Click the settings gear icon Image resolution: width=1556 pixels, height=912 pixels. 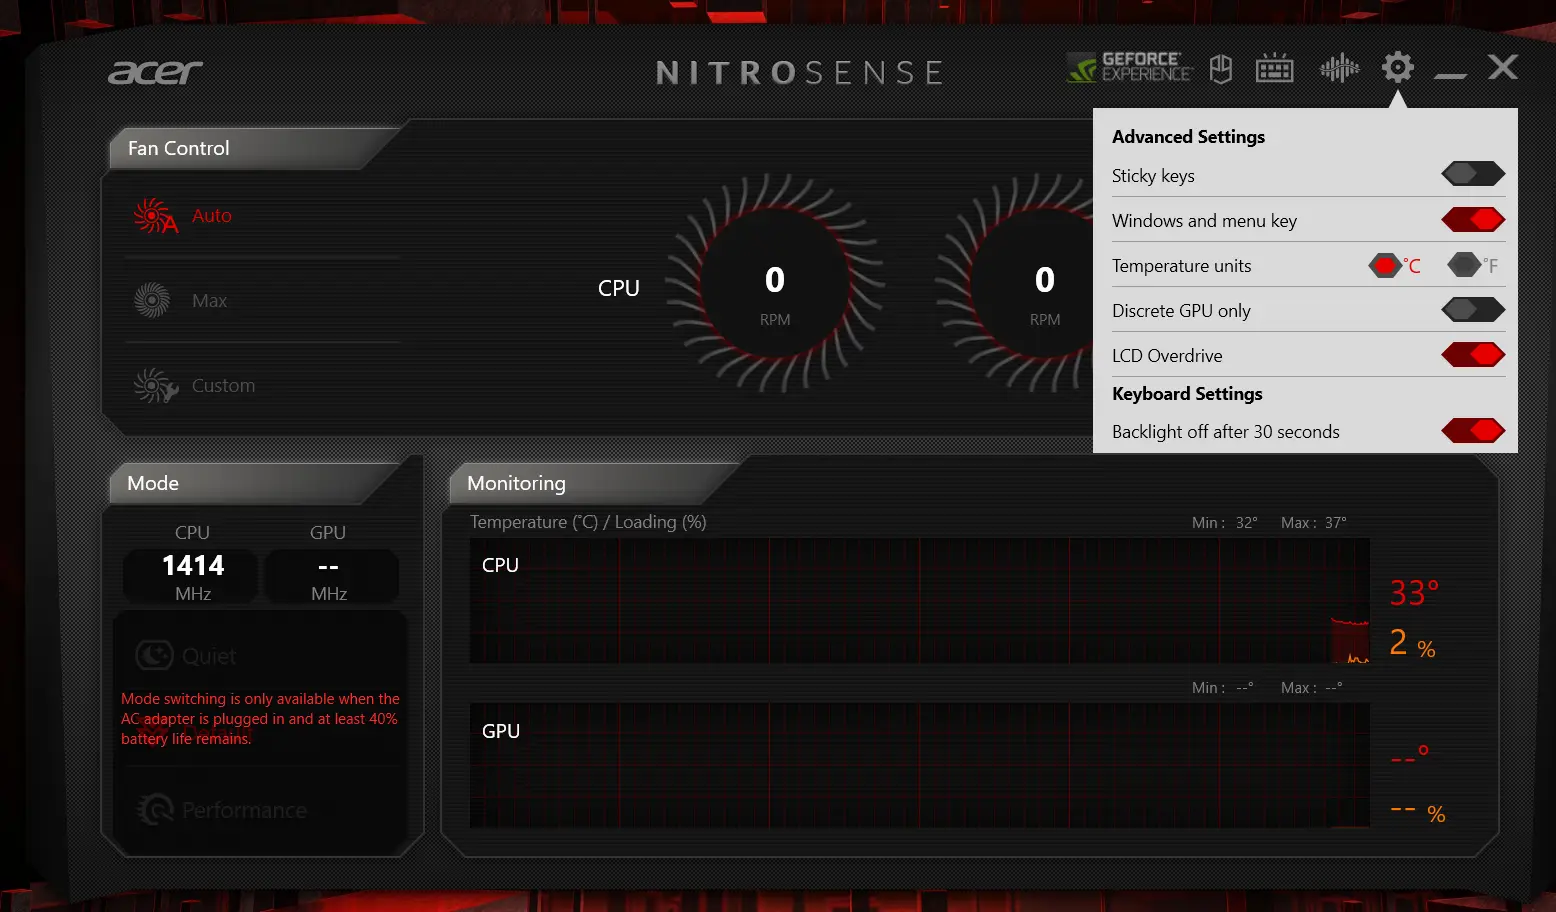point(1397,68)
